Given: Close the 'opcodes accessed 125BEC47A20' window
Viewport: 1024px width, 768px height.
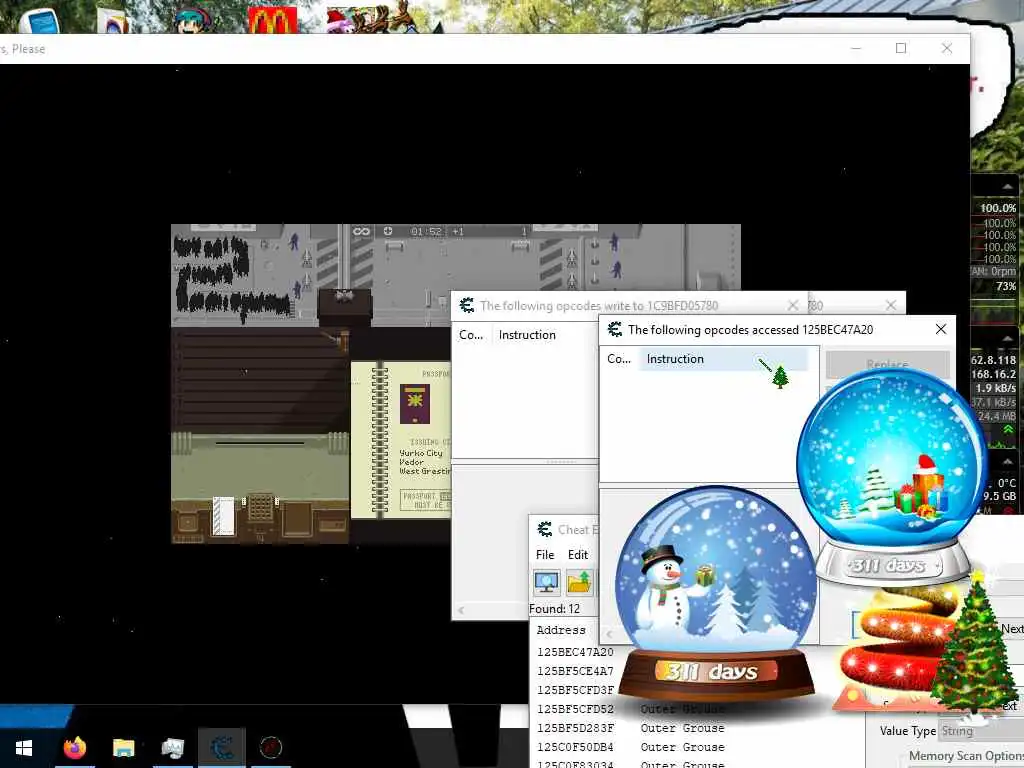Looking at the screenshot, I should click(x=940, y=329).
